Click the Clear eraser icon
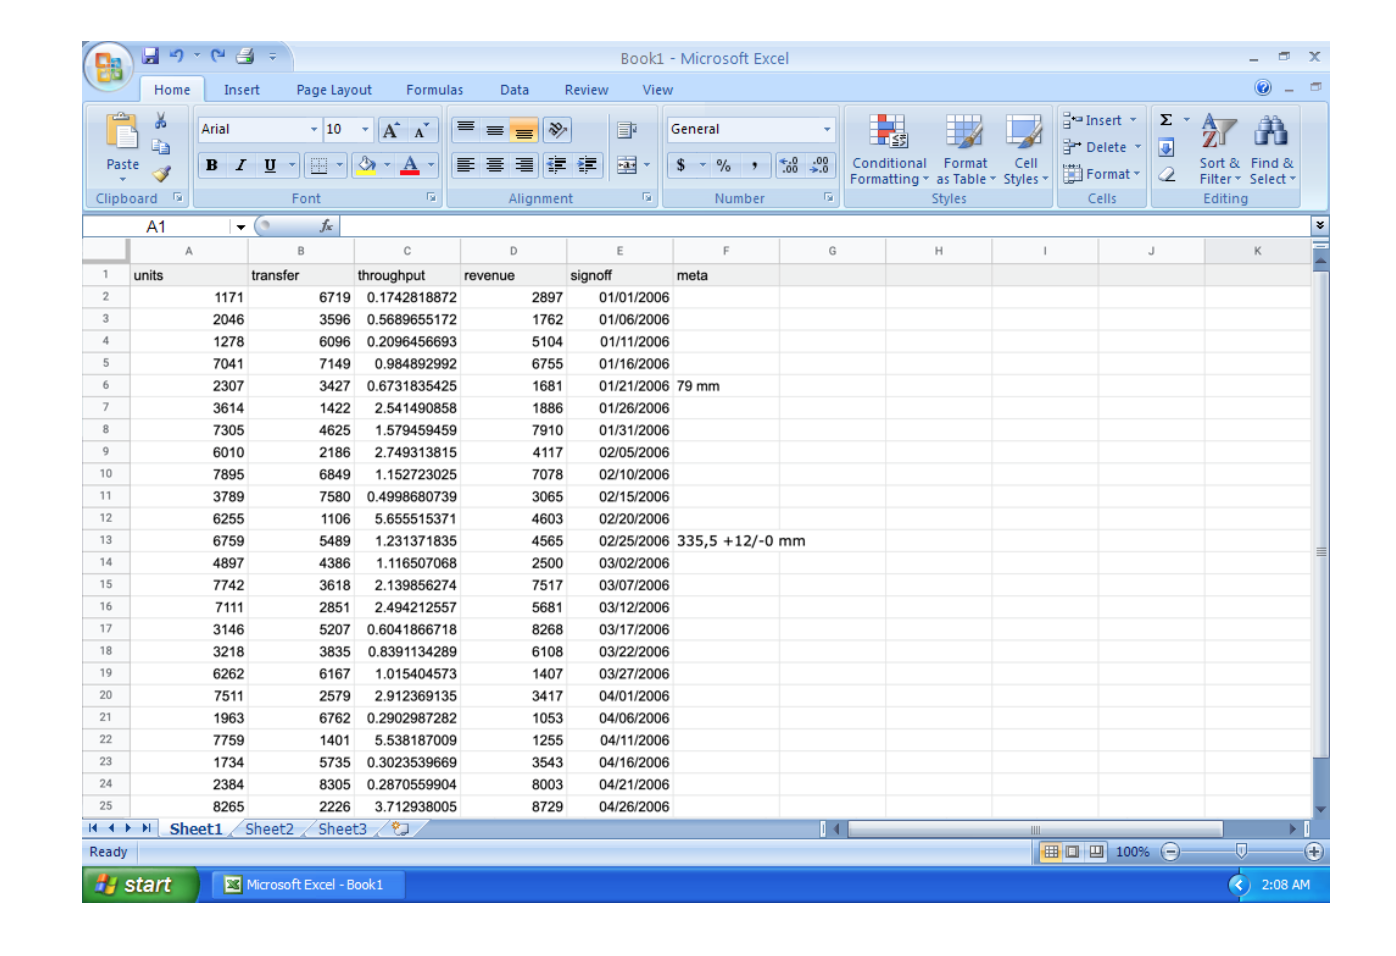Image resolution: width=1396 pixels, height=956 pixels. click(x=1166, y=175)
